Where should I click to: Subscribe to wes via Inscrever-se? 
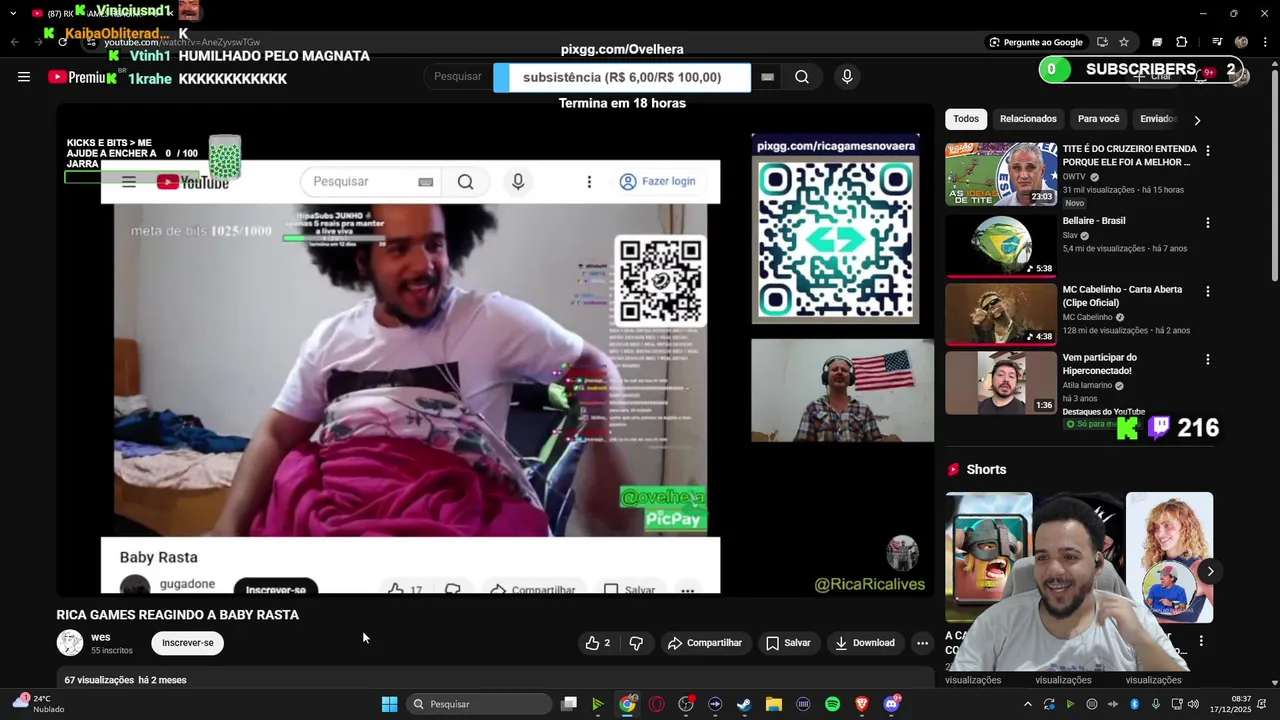point(188,643)
